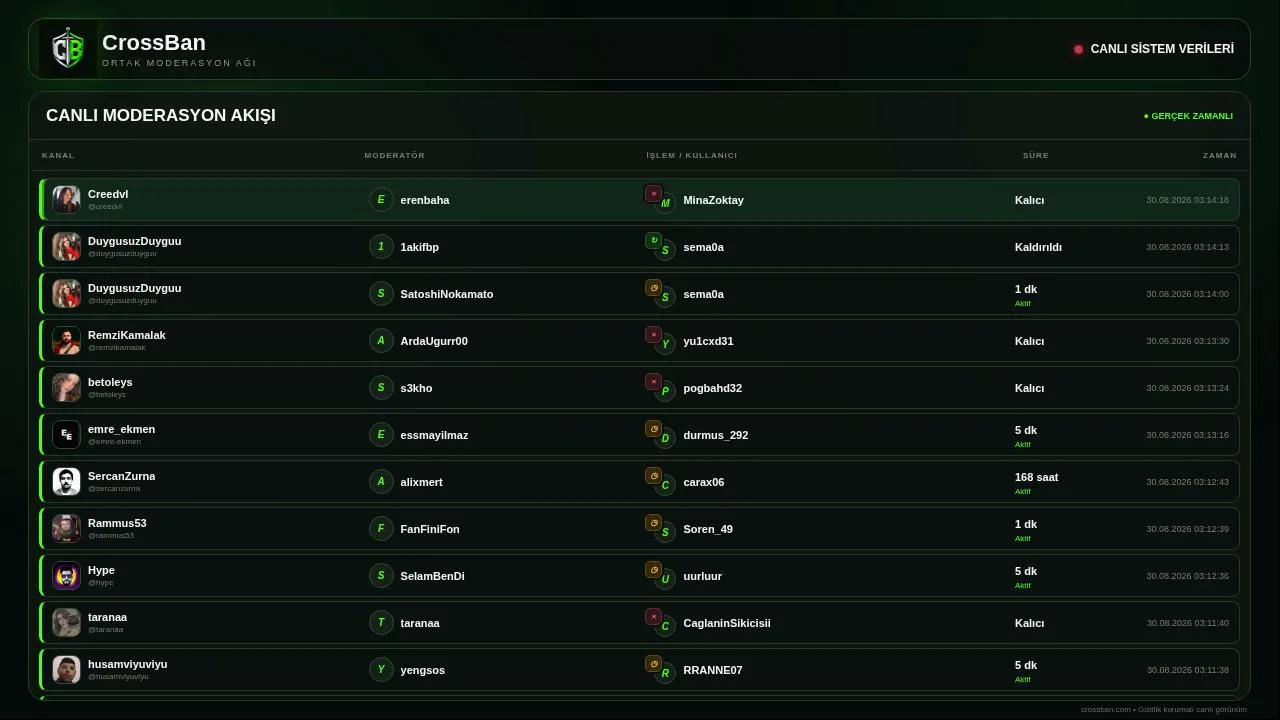The height and width of the screenshot is (720, 1280).
Task: Click the ban icon beside CaglaninSikicisii
Action: [653, 617]
